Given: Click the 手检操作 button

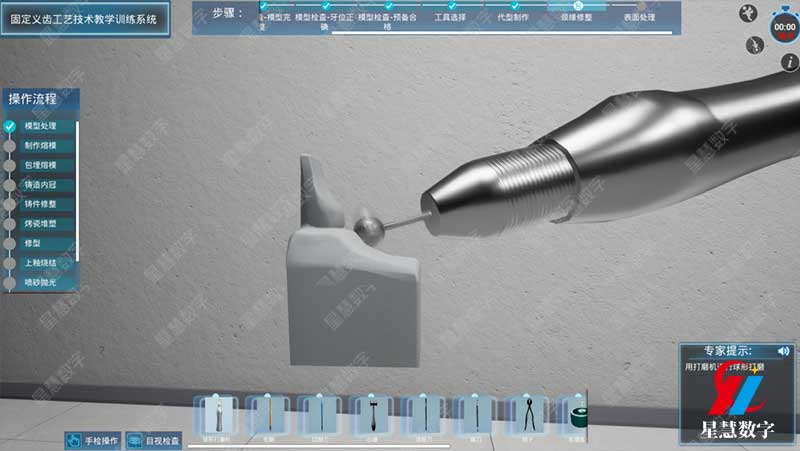Looking at the screenshot, I should point(92,440).
